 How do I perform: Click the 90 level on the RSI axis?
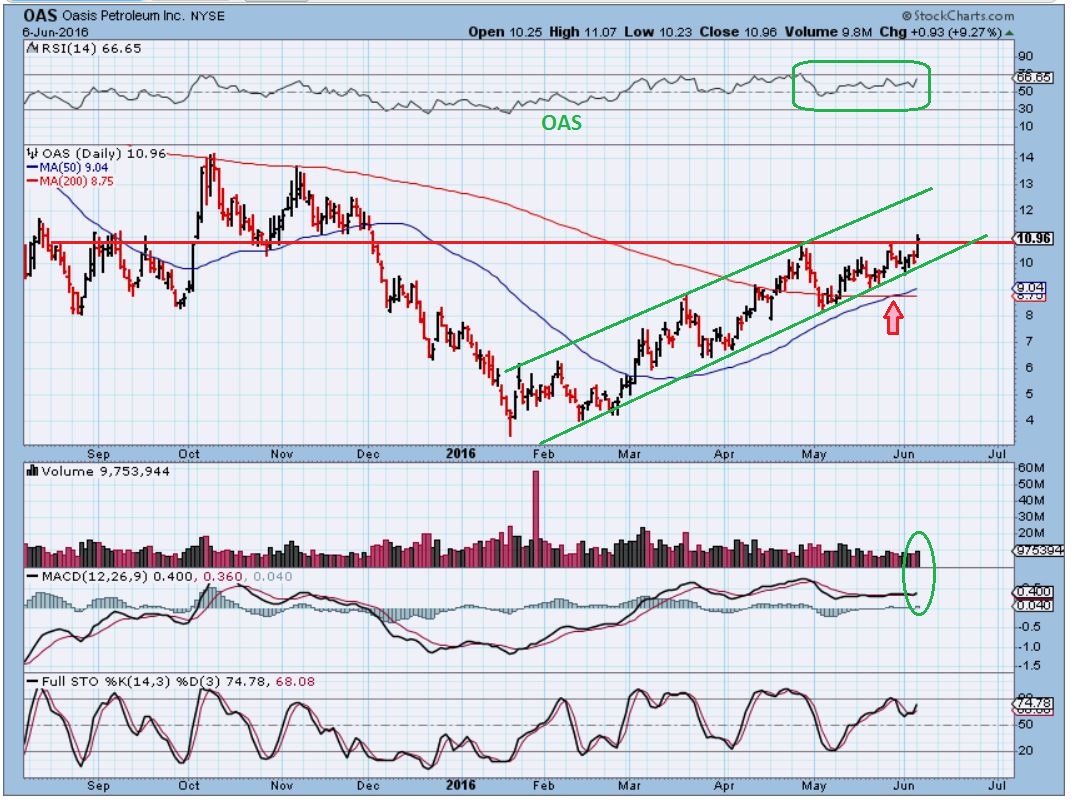[1025, 56]
